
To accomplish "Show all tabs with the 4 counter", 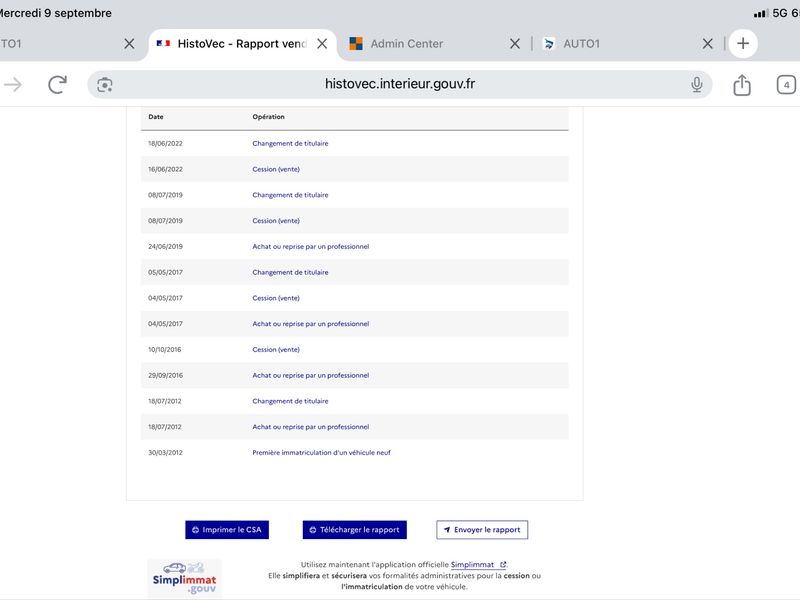I will click(x=786, y=85).
